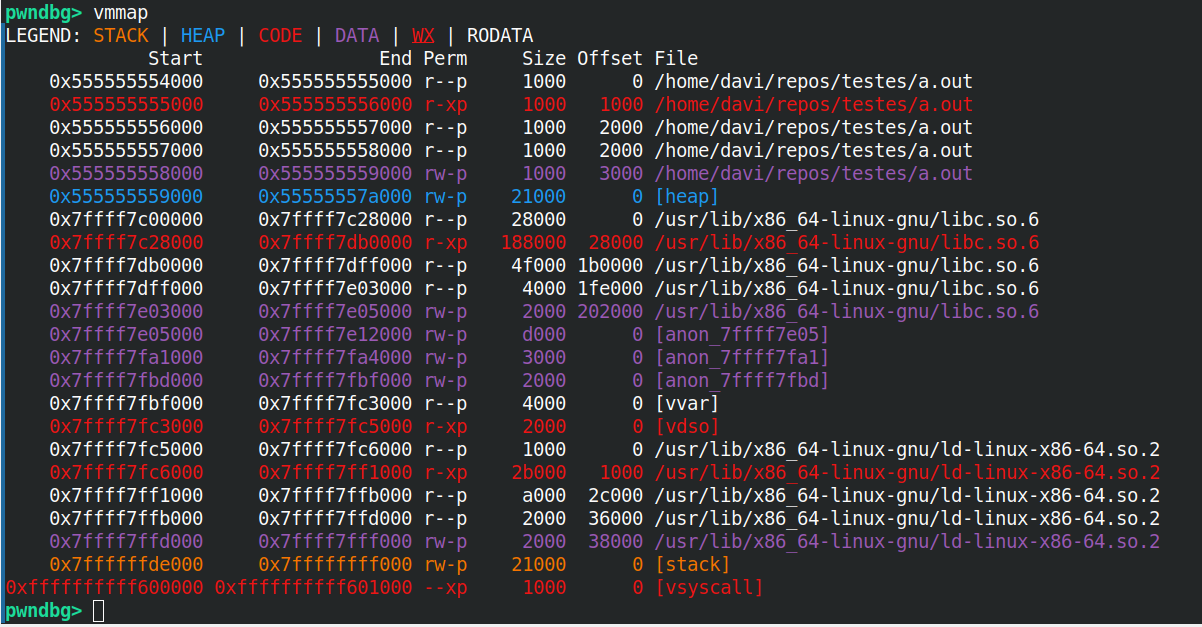Select the RODATA legend entry

click(499, 35)
